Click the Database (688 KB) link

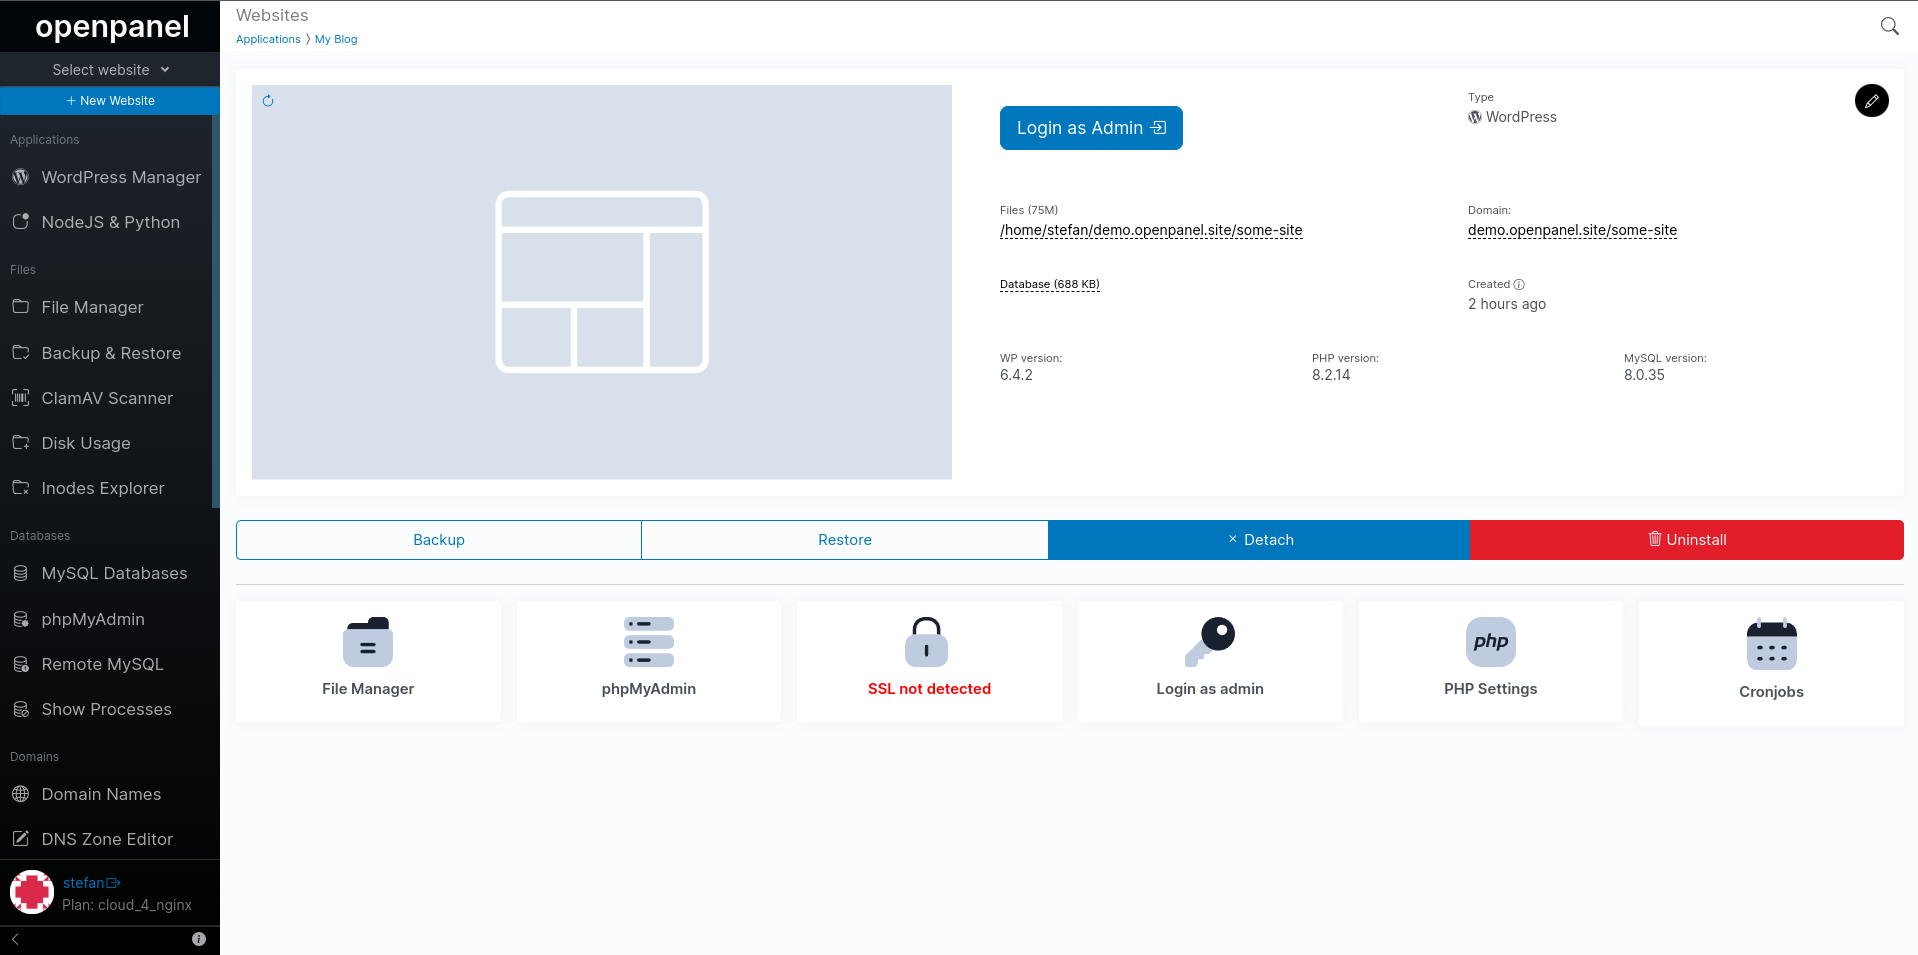tap(1050, 284)
